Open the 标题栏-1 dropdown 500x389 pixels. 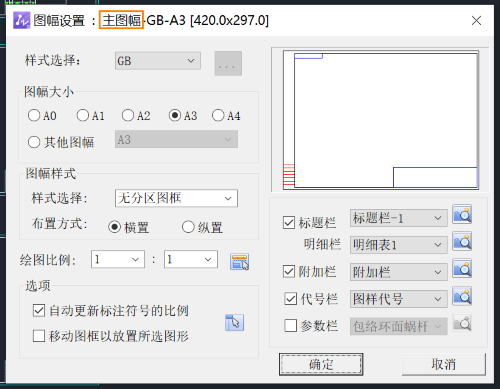pyautogui.click(x=399, y=218)
